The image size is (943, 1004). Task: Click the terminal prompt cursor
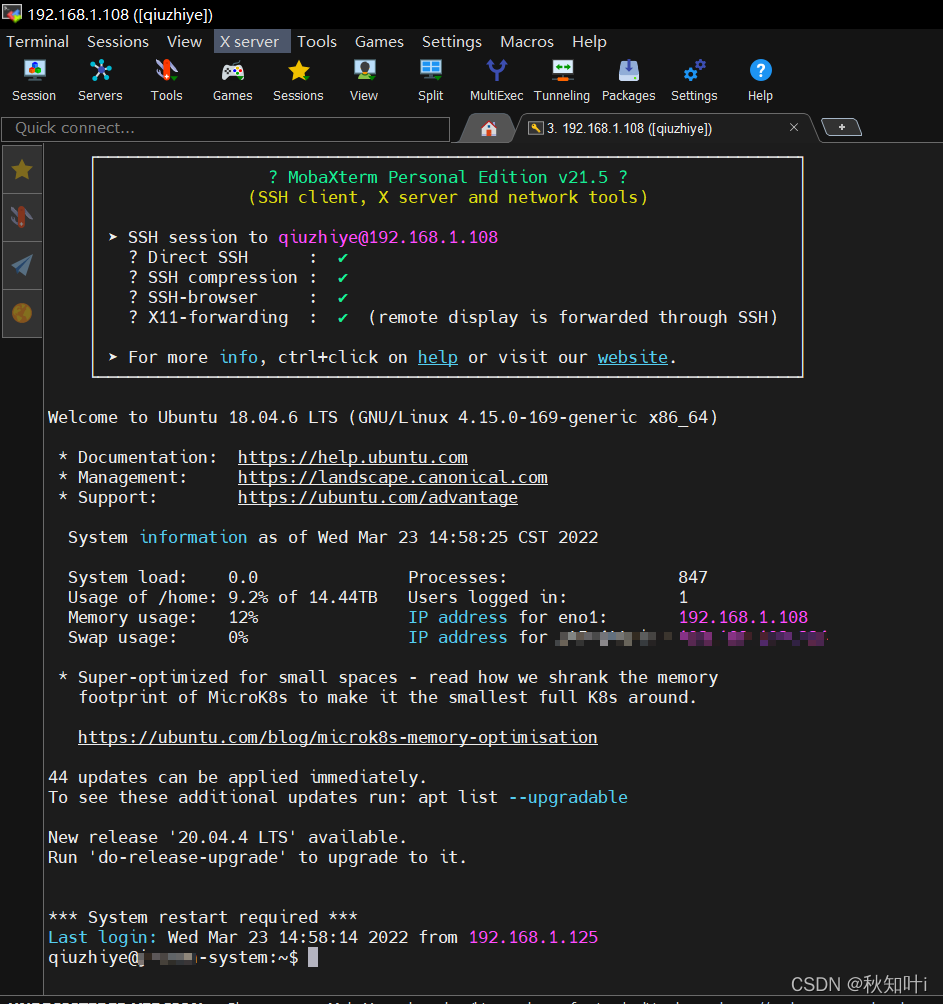point(313,957)
